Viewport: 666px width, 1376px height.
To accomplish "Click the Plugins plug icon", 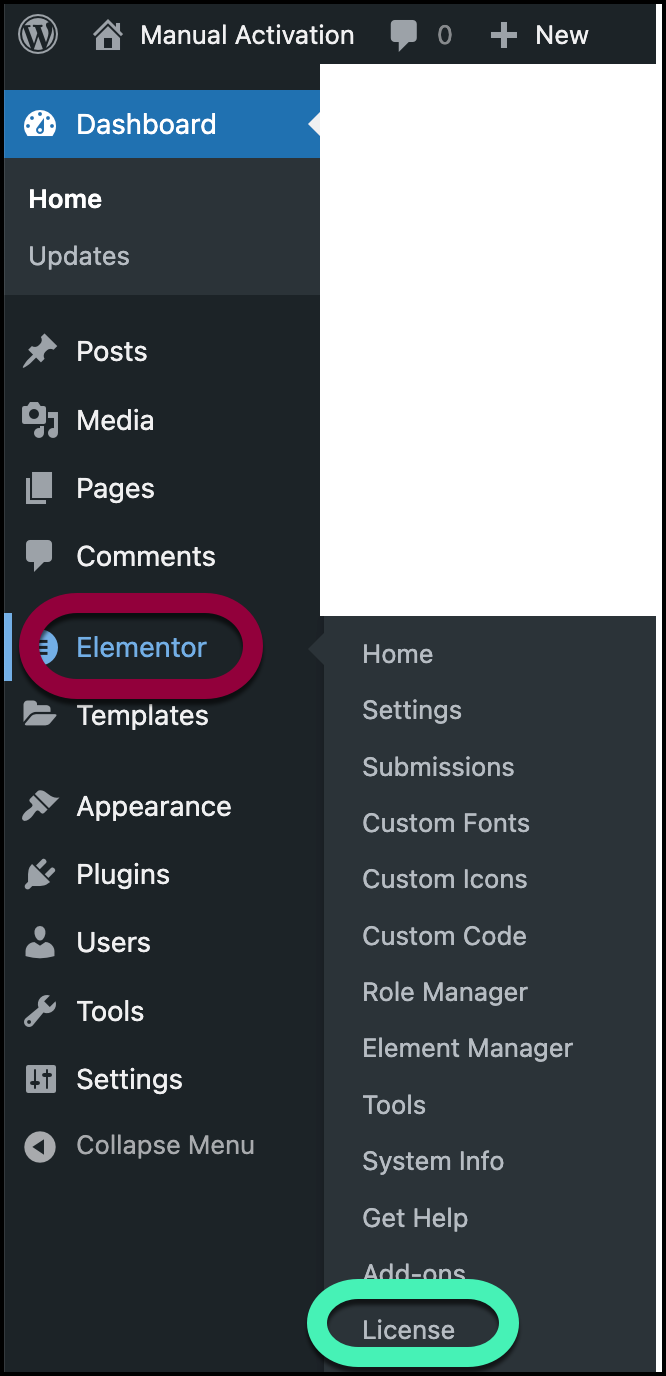I will [40, 874].
